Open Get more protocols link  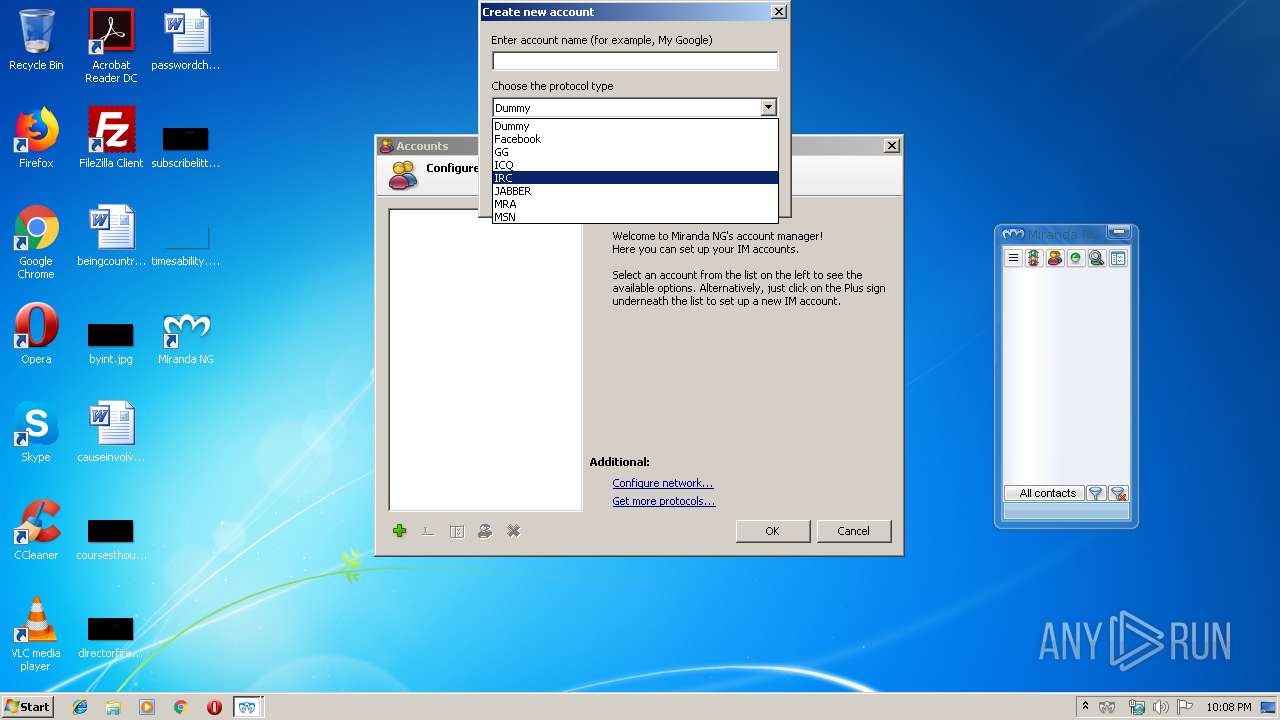pyautogui.click(x=664, y=501)
